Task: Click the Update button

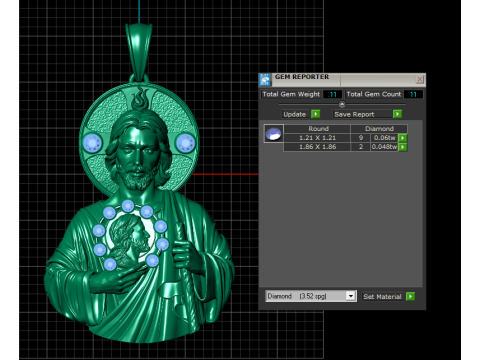Action: tap(295, 114)
